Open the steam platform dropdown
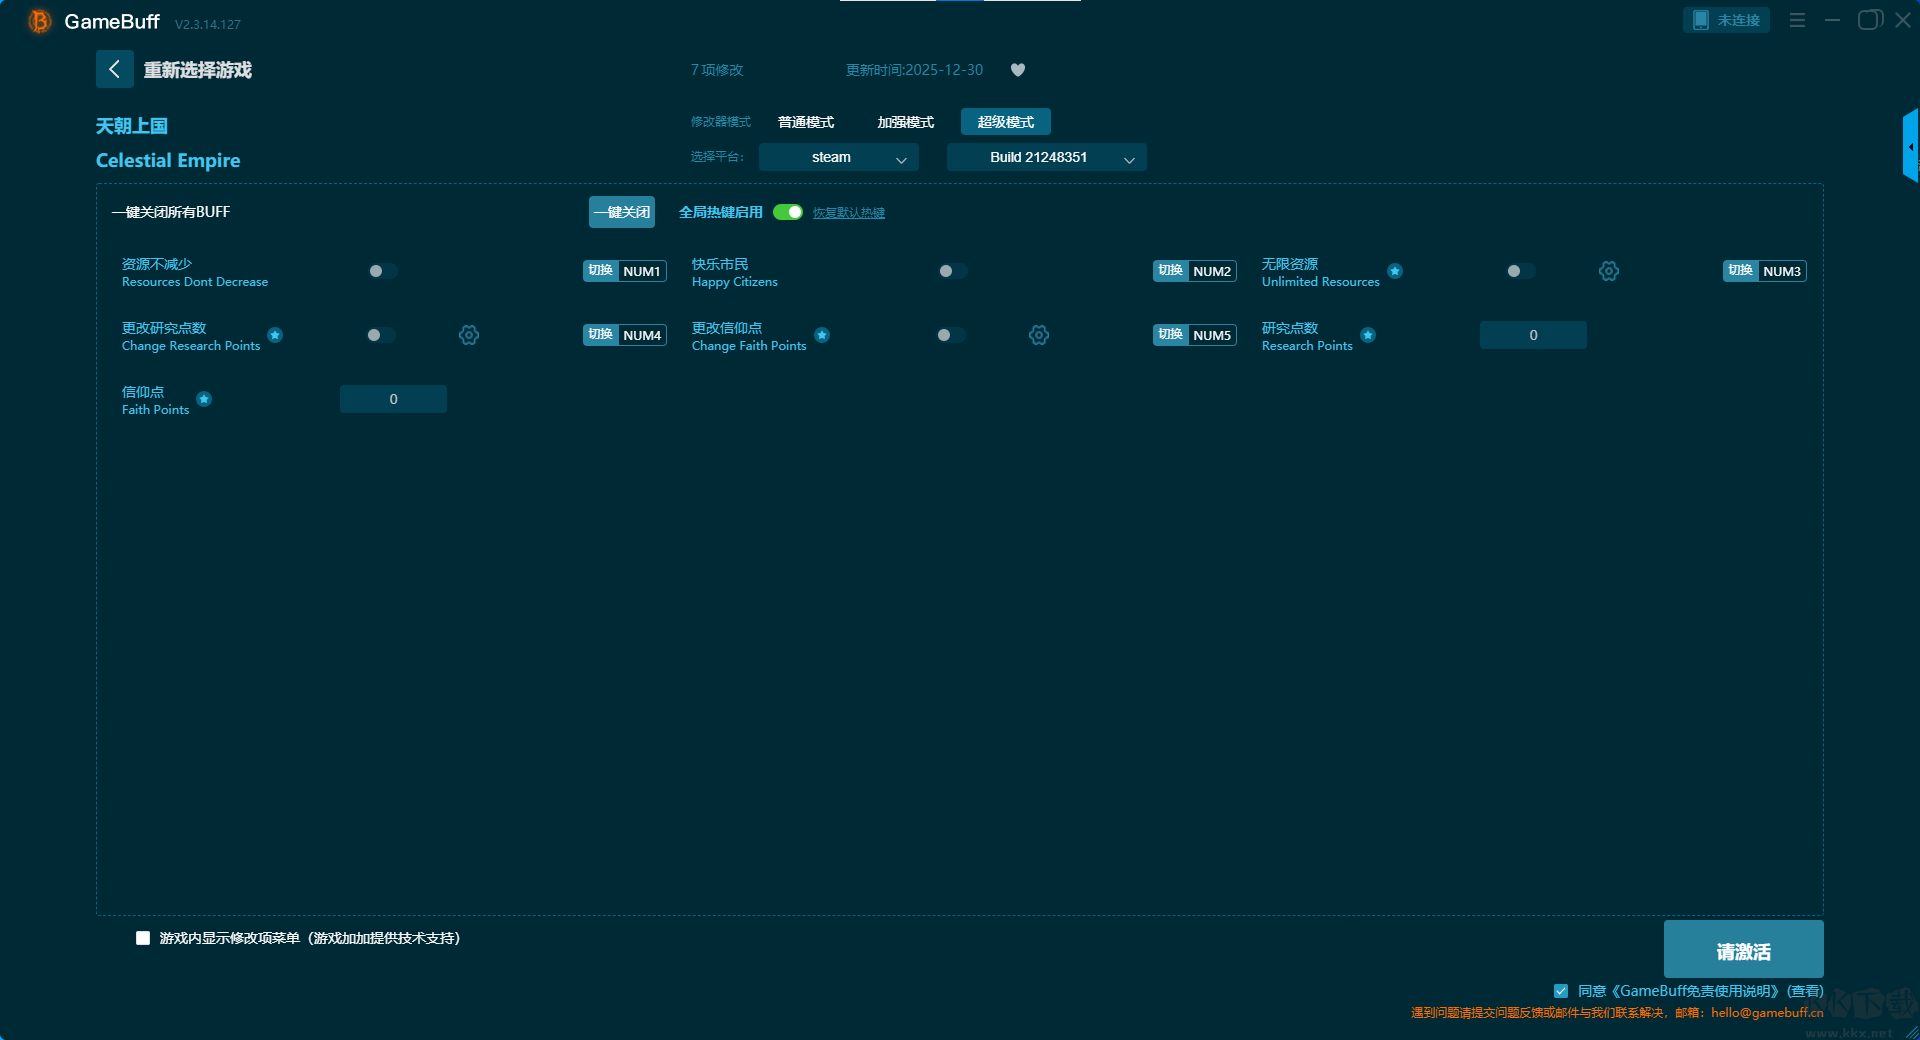The width and height of the screenshot is (1920, 1040). [x=838, y=157]
